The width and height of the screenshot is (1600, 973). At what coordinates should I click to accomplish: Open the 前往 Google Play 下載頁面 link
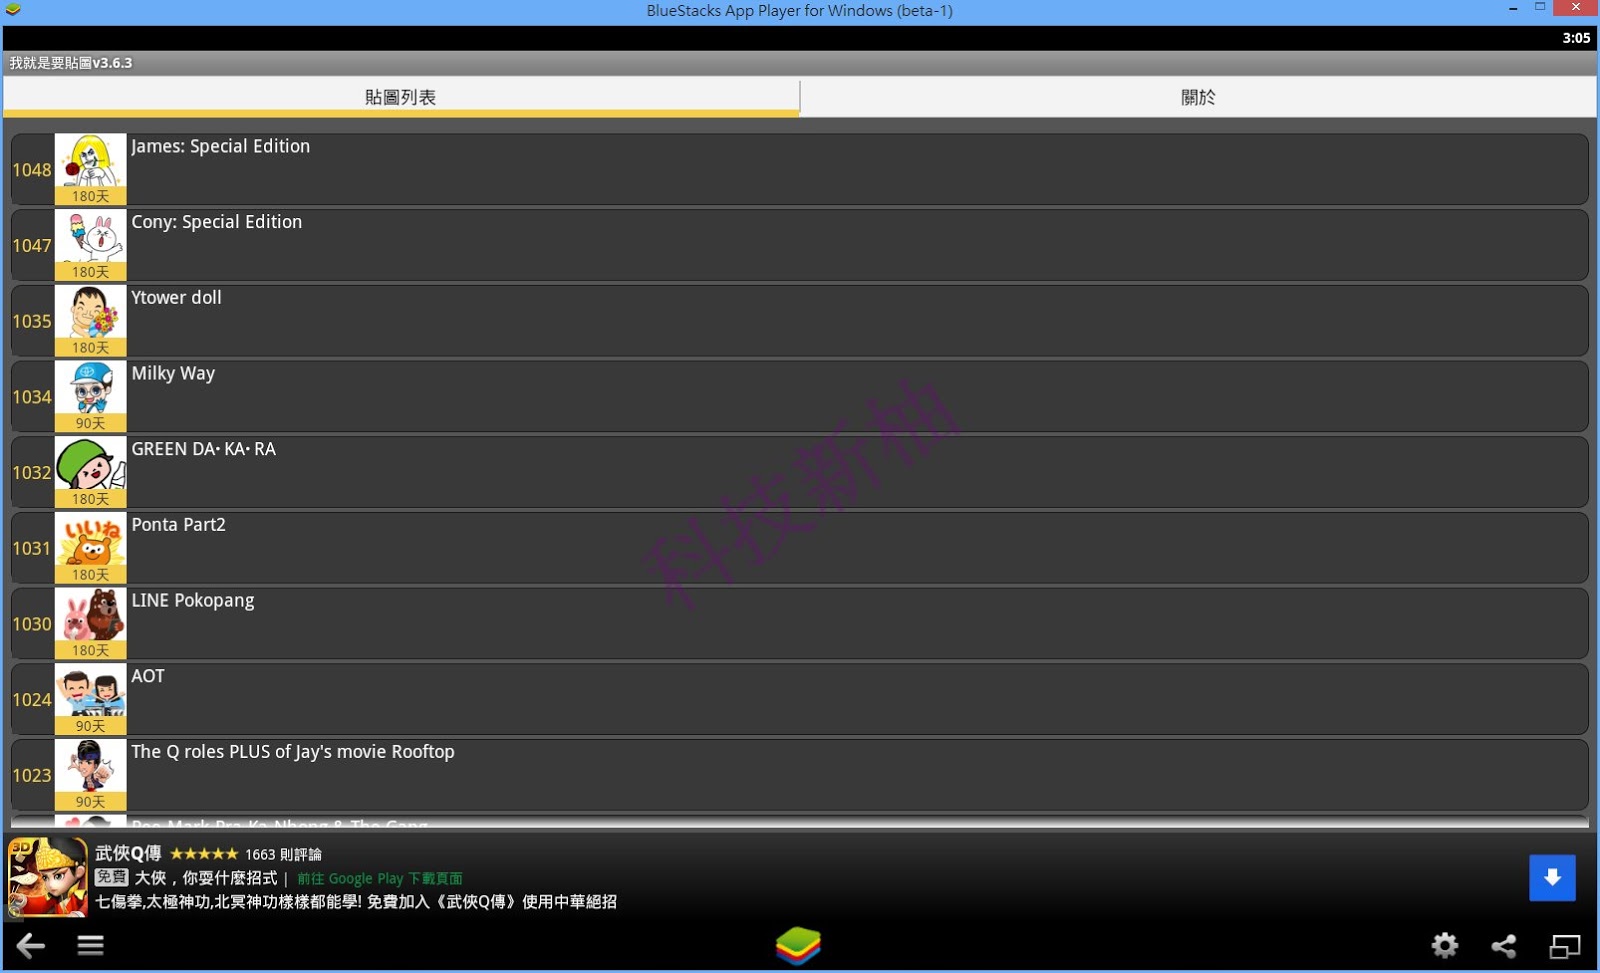[380, 878]
